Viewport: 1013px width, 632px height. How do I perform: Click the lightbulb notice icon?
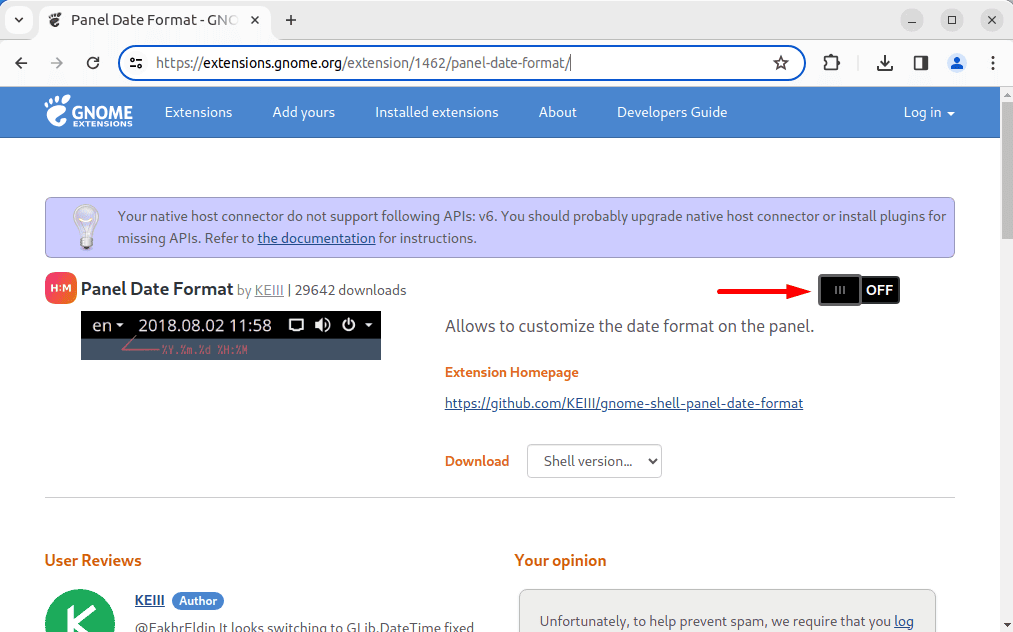[x=86, y=227]
